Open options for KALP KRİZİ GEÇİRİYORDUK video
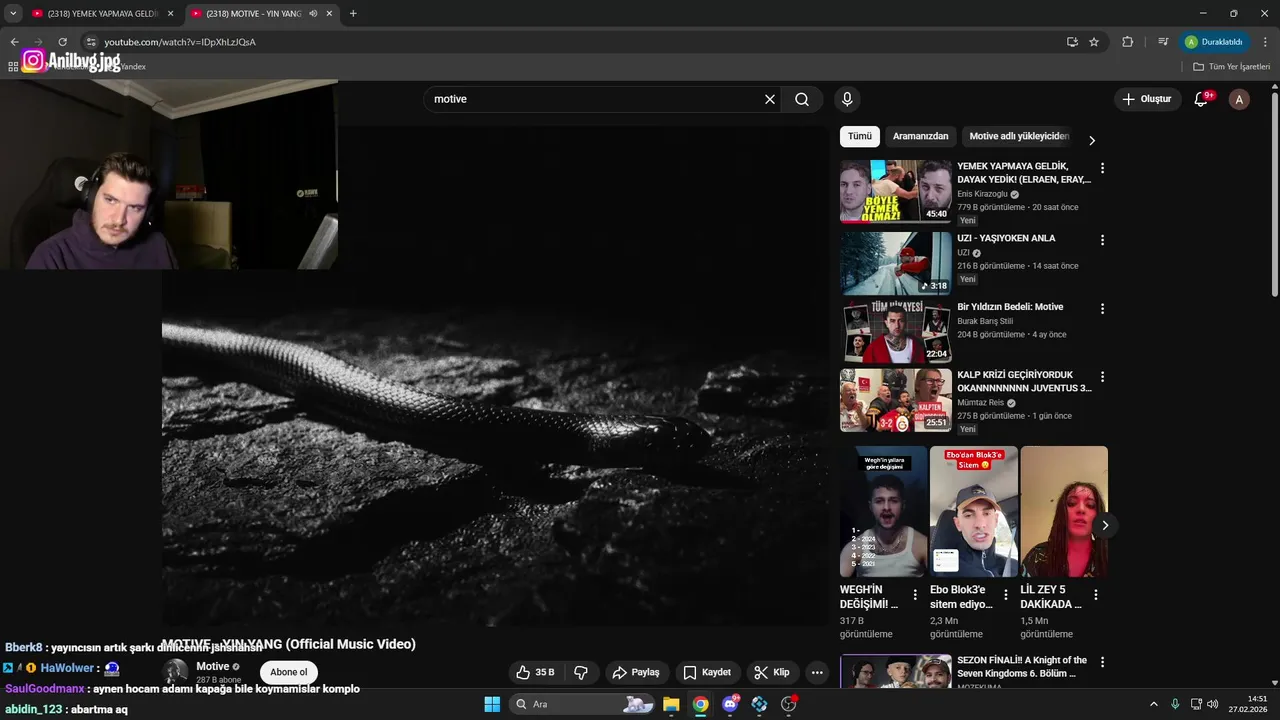The image size is (1280, 720). coord(1102,377)
